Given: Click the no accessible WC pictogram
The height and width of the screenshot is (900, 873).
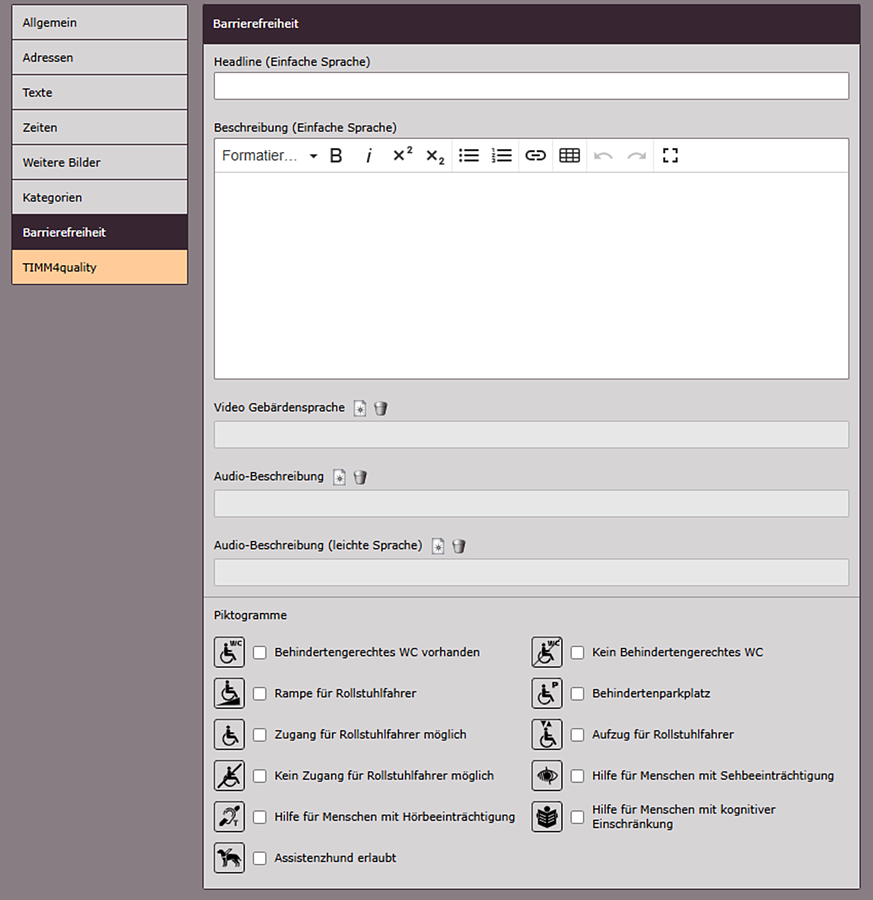Looking at the screenshot, I should tap(547, 652).
